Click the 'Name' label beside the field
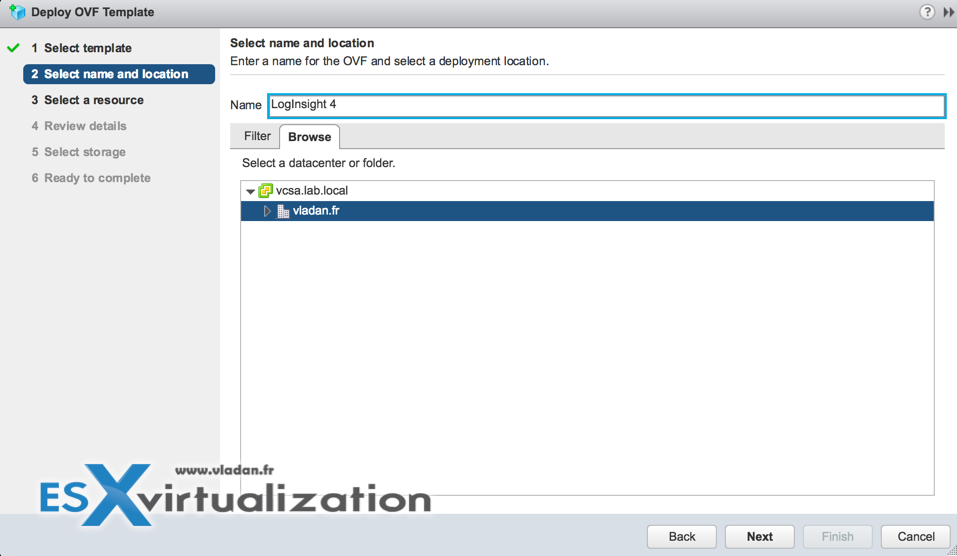This screenshot has width=957, height=556. point(245,105)
